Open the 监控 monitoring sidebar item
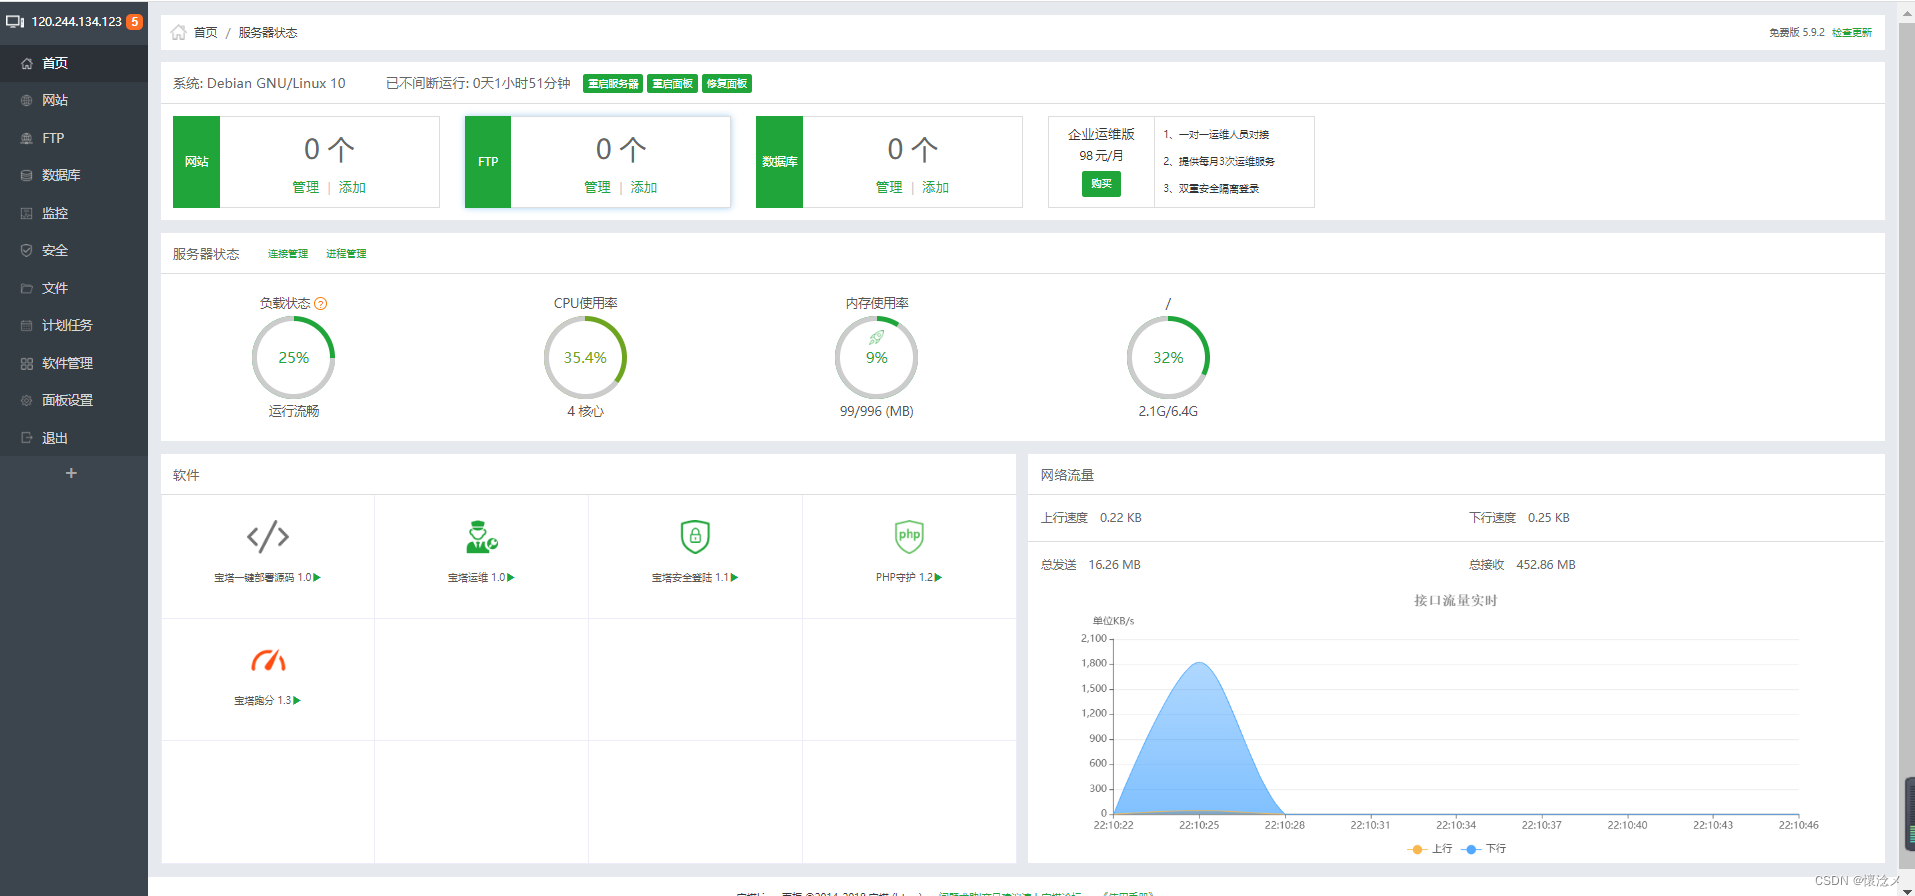Viewport: 1915px width, 896px height. 74,213
